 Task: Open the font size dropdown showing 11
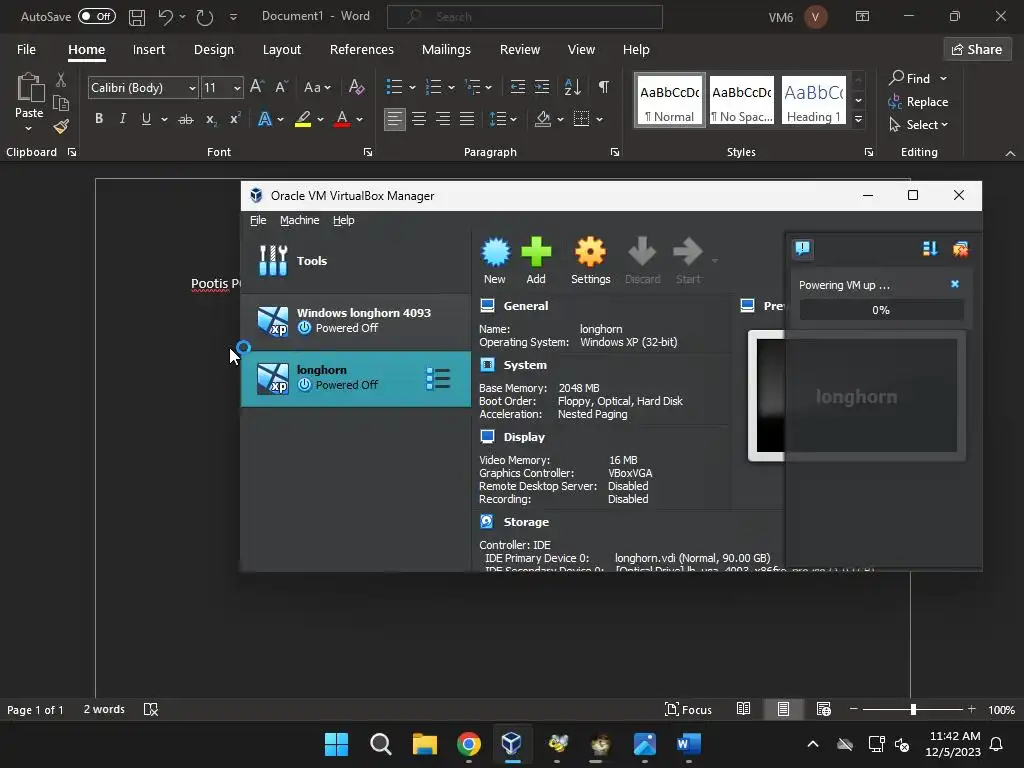pos(237,88)
